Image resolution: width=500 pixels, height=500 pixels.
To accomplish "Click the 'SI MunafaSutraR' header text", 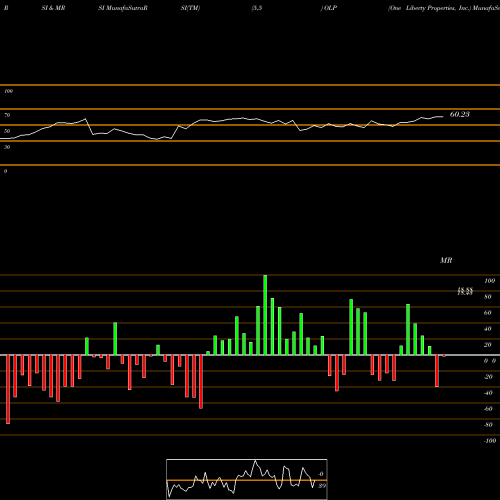I will pos(123,8).
